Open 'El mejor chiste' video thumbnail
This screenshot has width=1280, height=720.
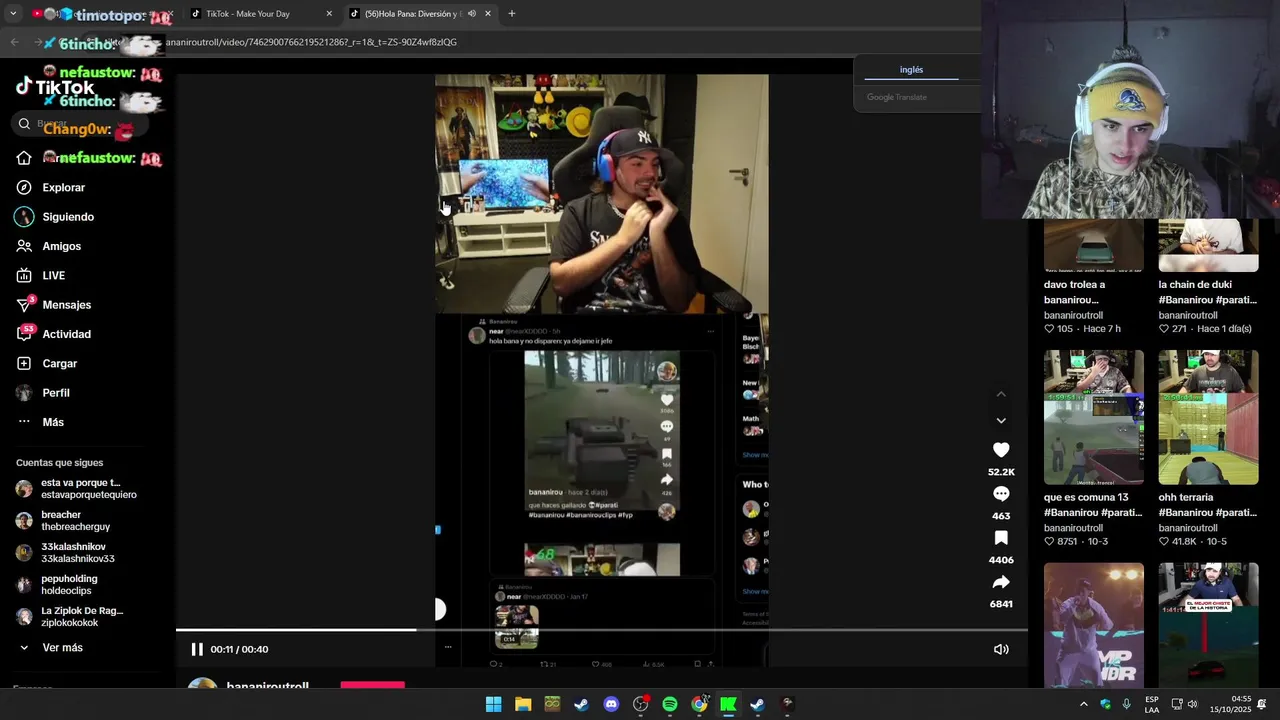[x=1208, y=625]
